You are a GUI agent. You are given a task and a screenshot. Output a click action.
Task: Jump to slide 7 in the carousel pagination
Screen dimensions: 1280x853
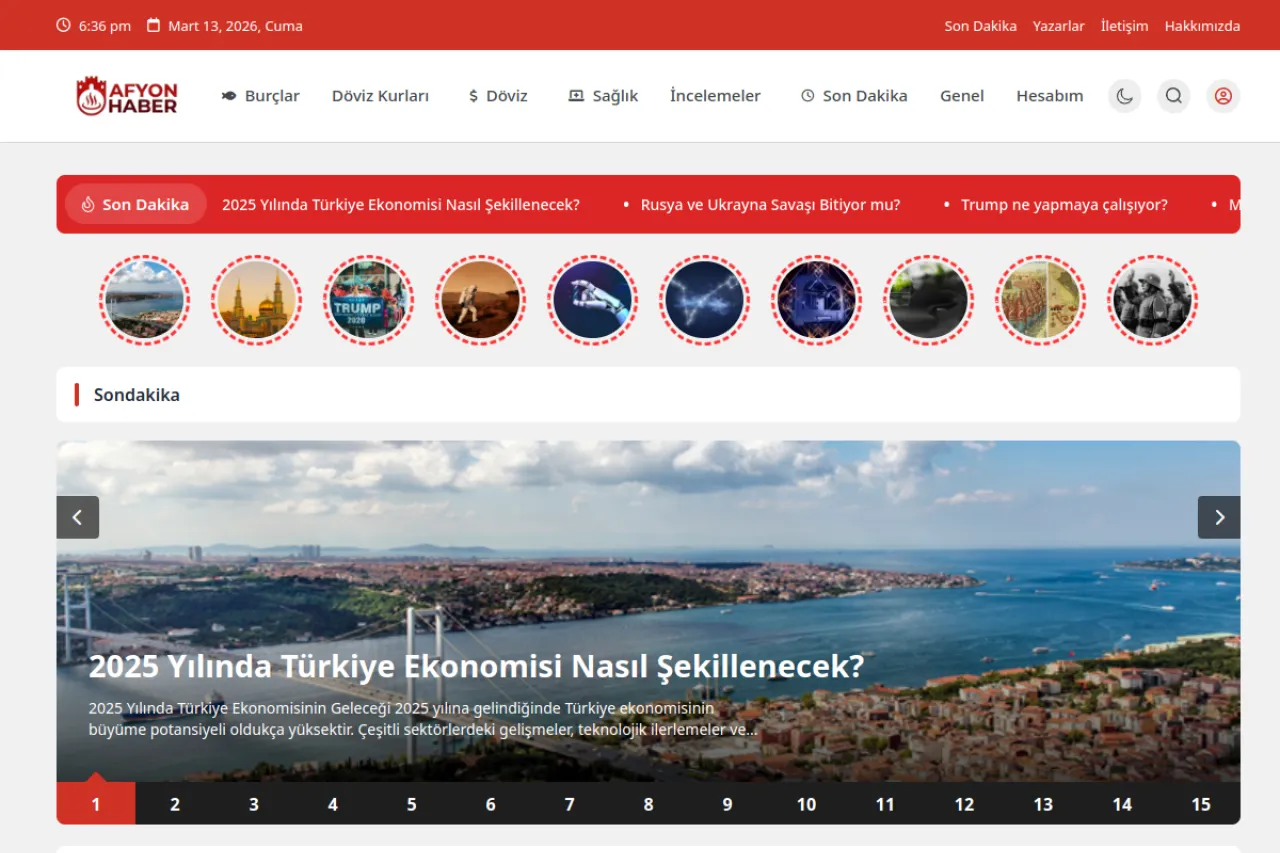[x=569, y=803]
